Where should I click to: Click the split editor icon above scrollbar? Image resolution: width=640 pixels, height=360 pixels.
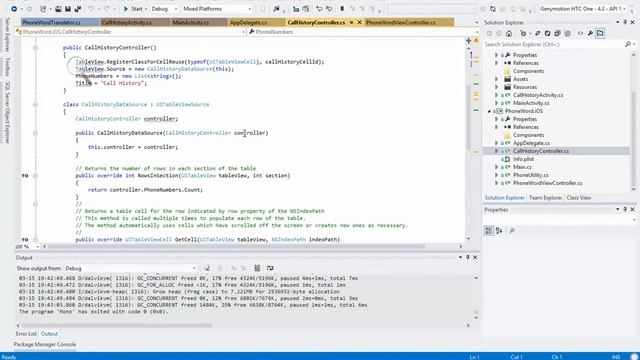[468, 40]
